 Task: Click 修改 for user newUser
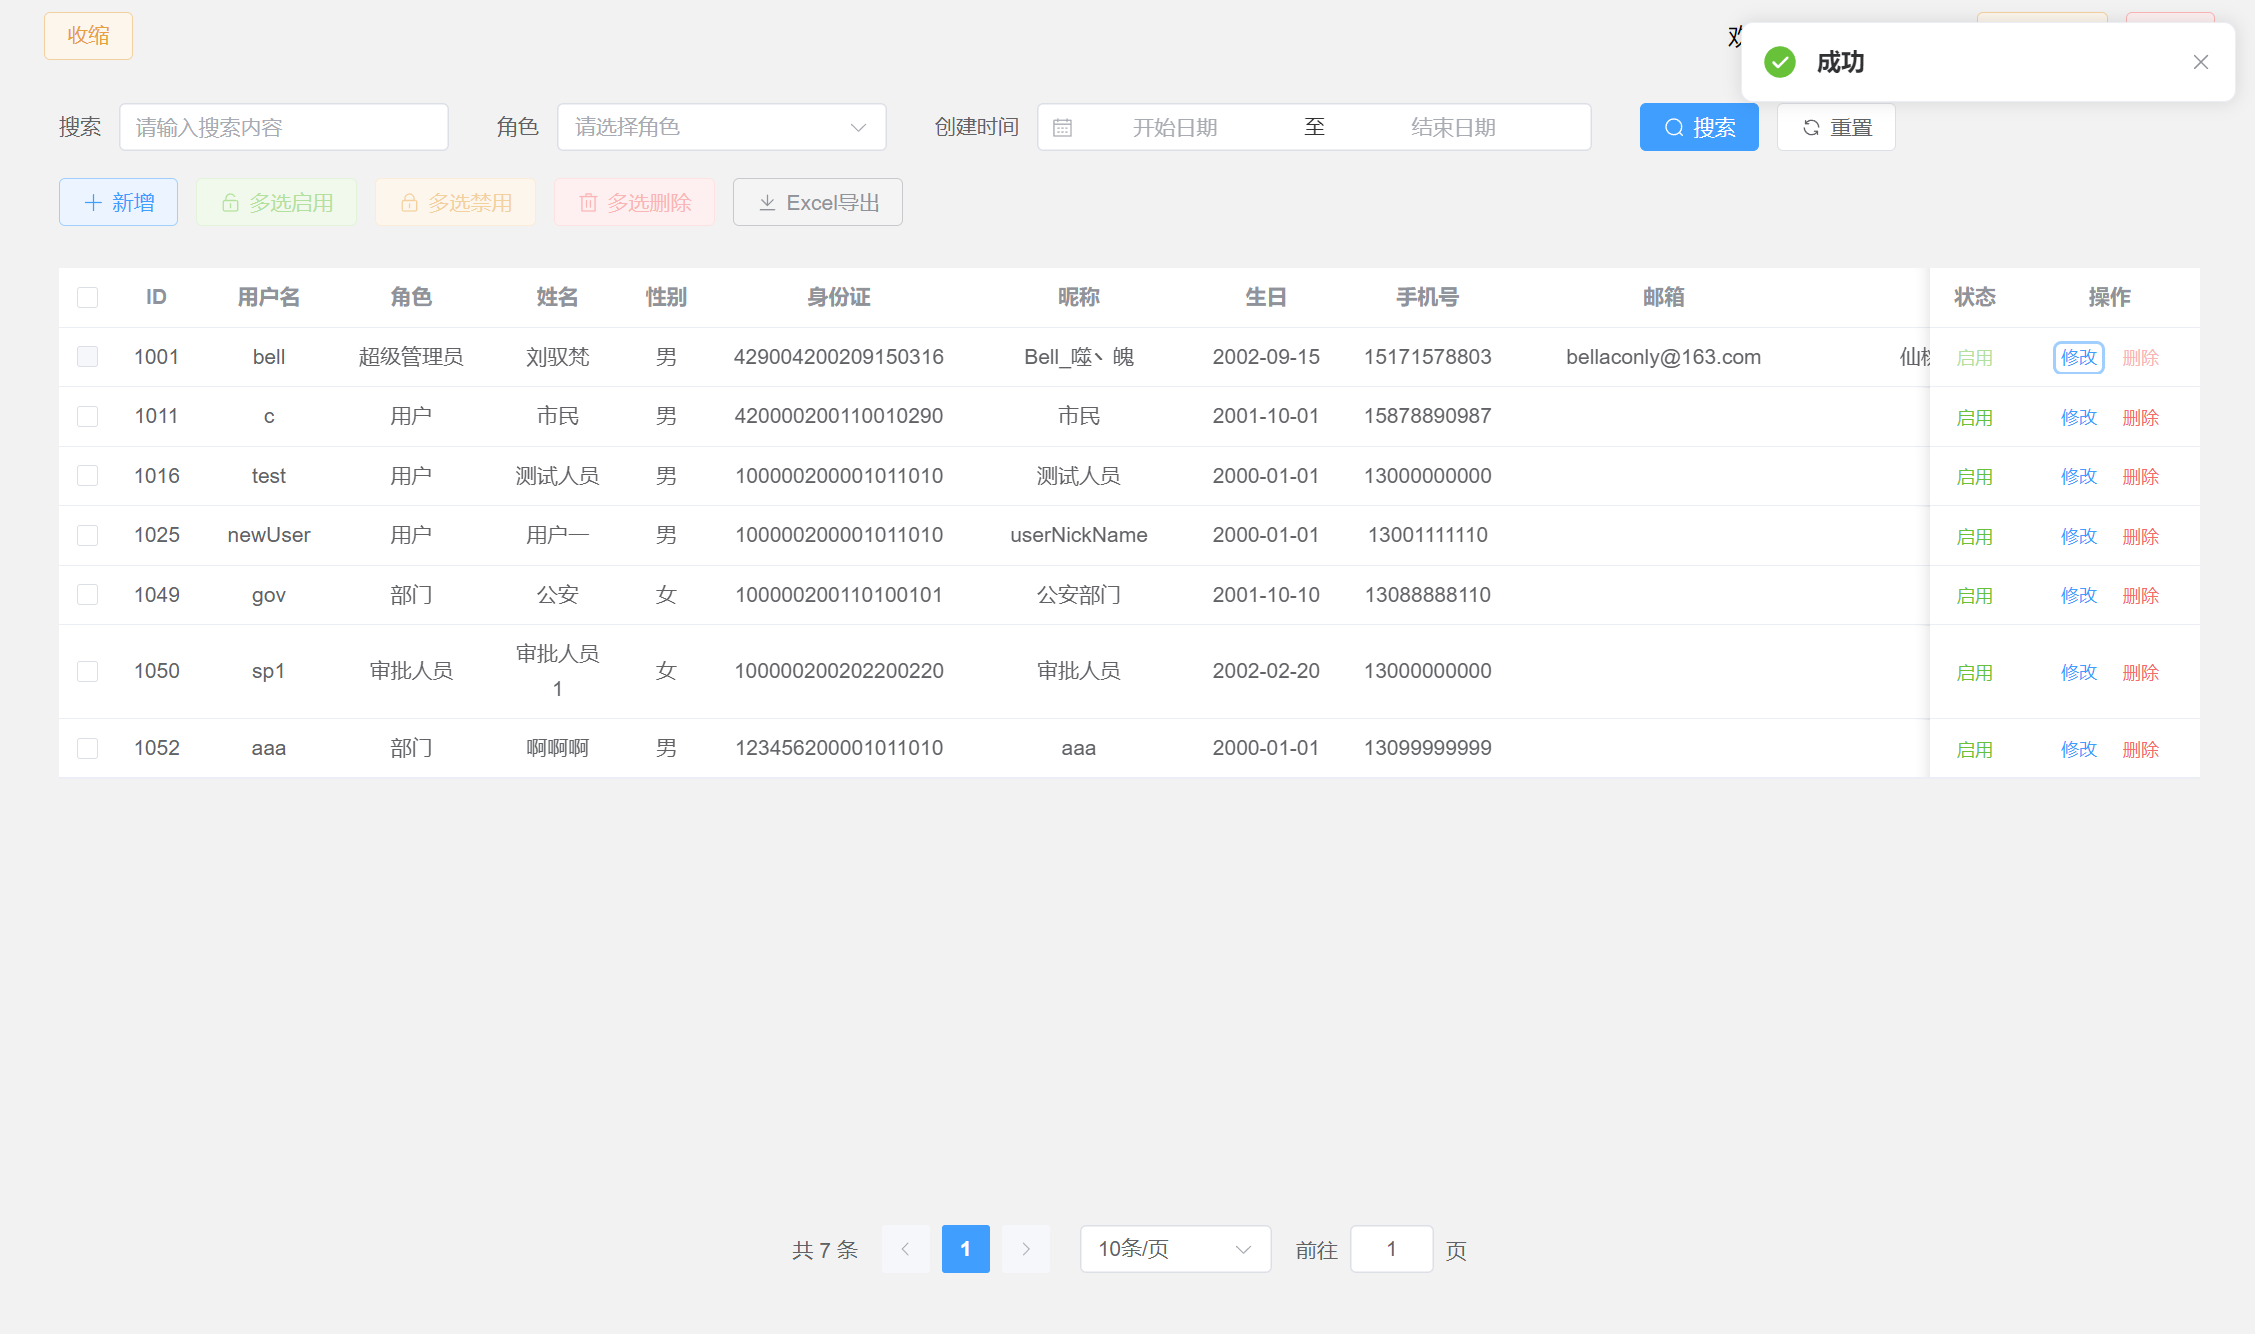pyautogui.click(x=2078, y=536)
